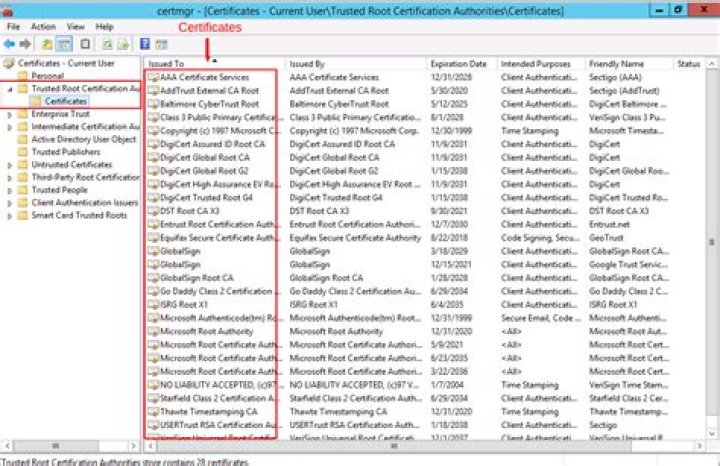Expand the Smart Card Trusted Roots node
Image resolution: width=720 pixels, height=466 pixels.
click(x=10, y=216)
